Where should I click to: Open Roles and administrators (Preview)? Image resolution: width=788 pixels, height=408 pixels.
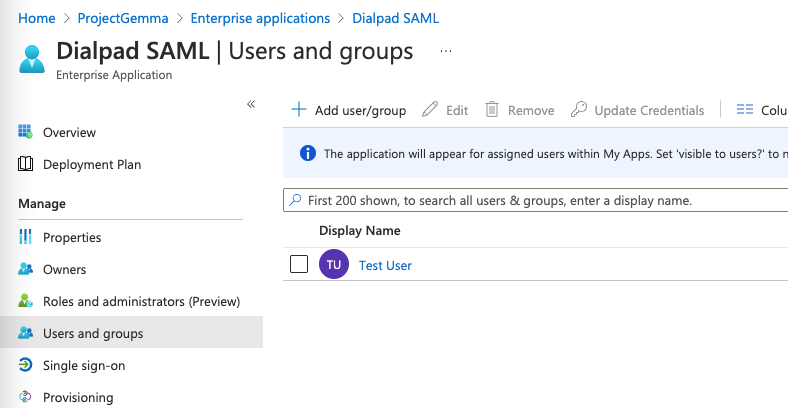142,301
